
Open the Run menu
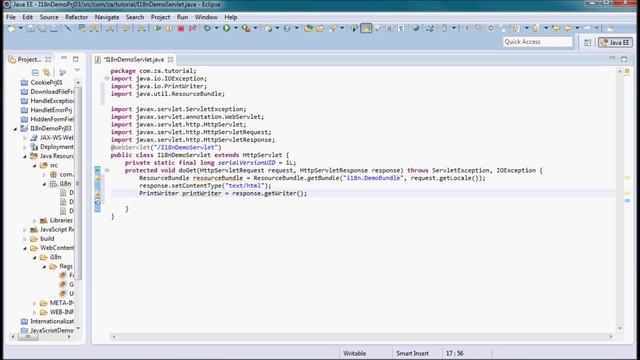[182, 17]
